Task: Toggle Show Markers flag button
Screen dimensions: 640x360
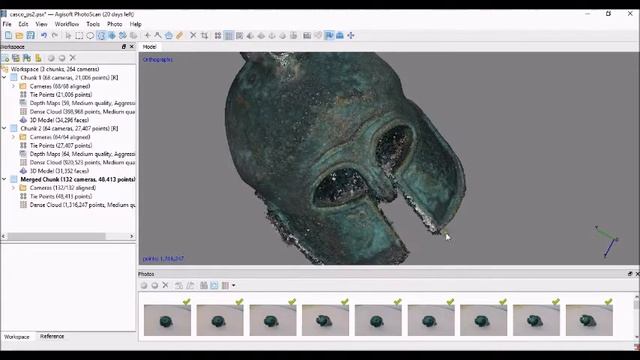Action: tap(329, 36)
